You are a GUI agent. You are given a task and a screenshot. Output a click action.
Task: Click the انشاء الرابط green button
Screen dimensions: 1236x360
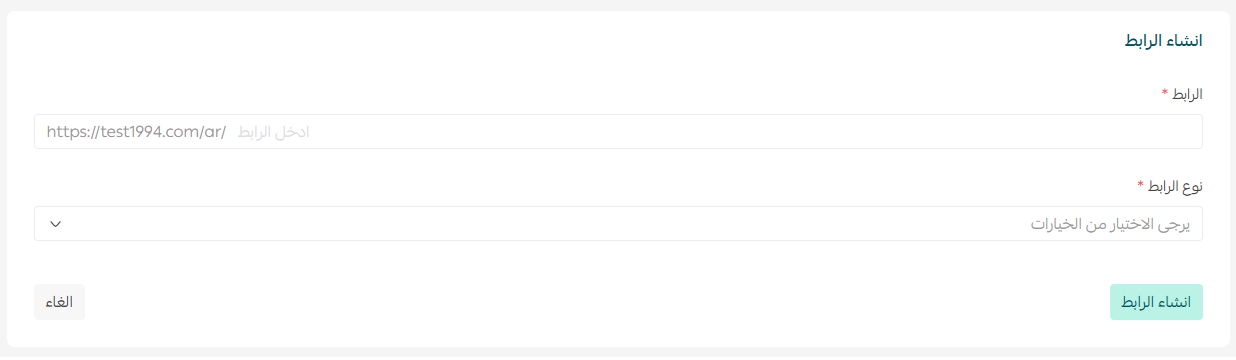coord(1156,302)
